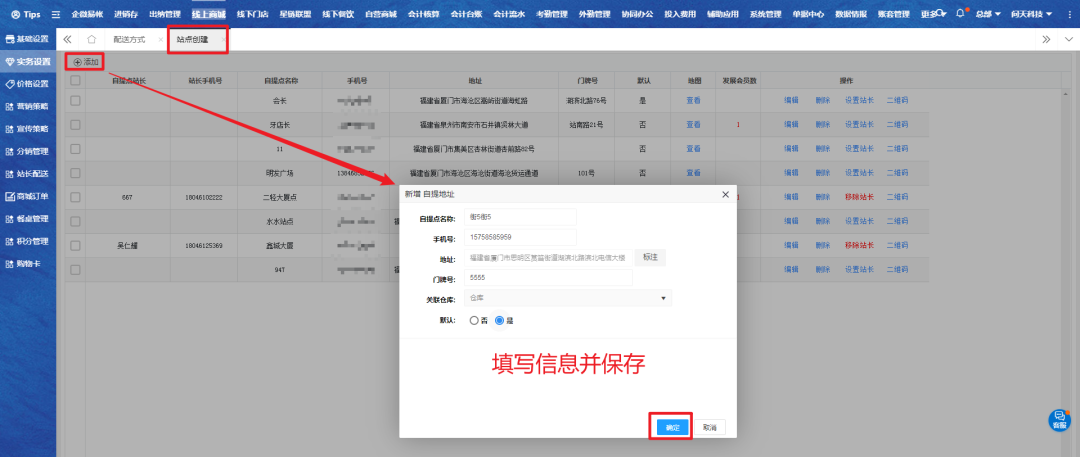The width and height of the screenshot is (1080, 457).
Task: Click the home icon in tab bar
Action: (92, 39)
